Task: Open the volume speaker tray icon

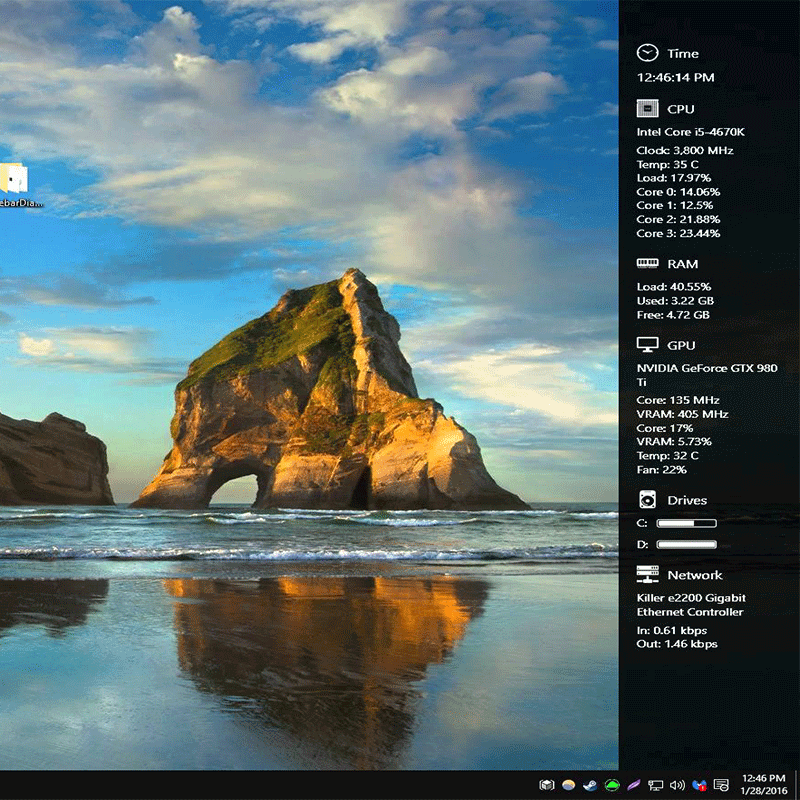Action: click(x=677, y=785)
